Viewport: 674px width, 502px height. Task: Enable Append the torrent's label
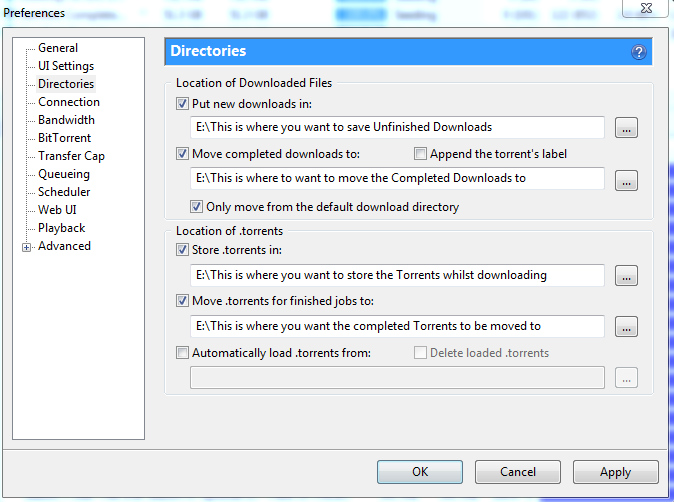click(421, 154)
